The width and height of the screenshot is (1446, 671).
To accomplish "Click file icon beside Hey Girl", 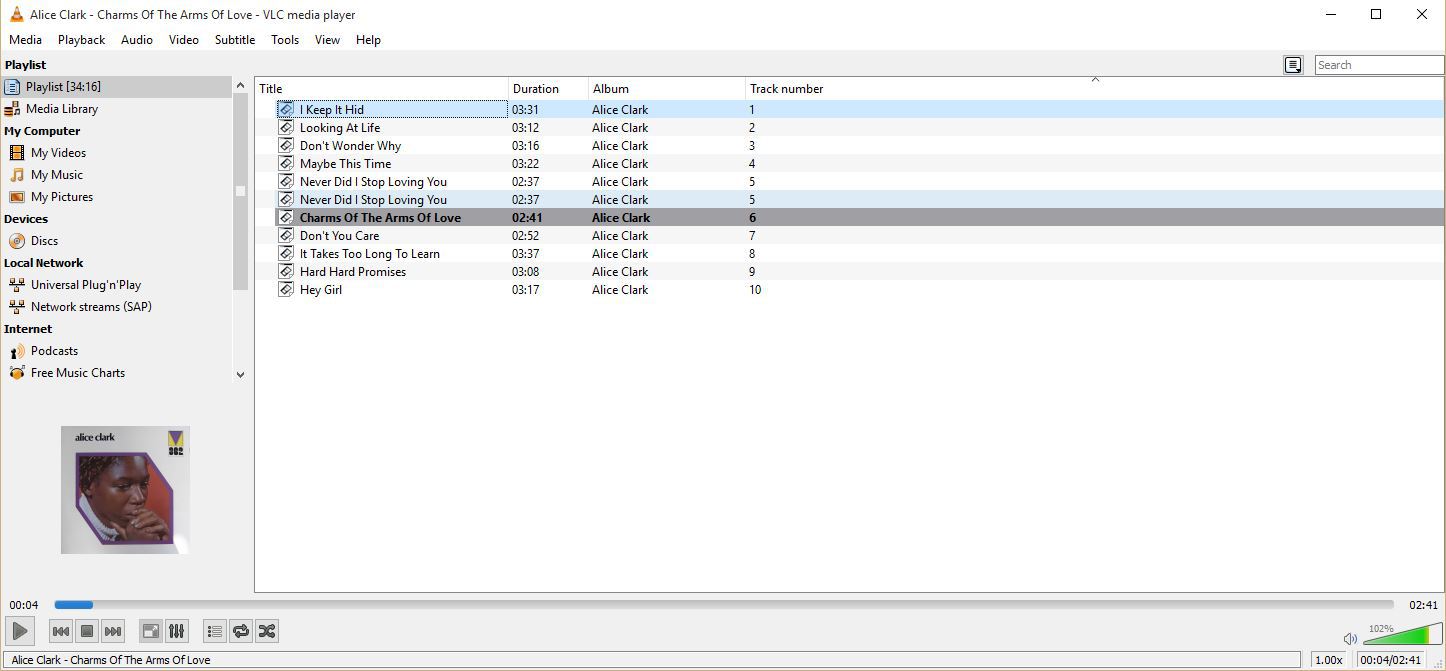I will tap(286, 290).
